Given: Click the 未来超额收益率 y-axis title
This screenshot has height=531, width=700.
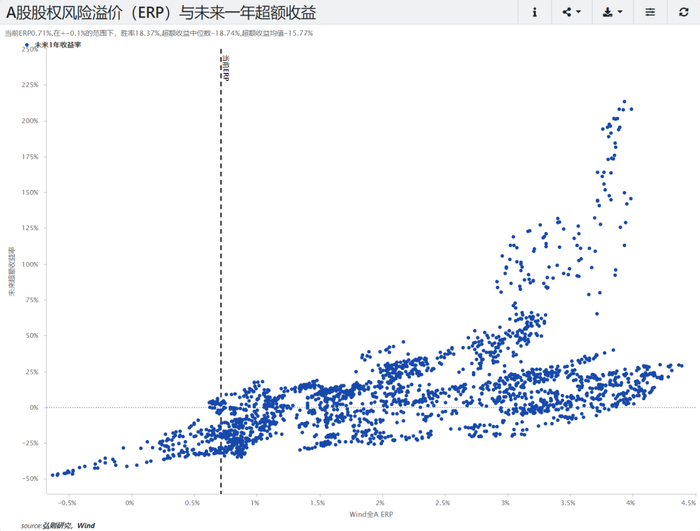Looking at the screenshot, I should pos(12,271).
